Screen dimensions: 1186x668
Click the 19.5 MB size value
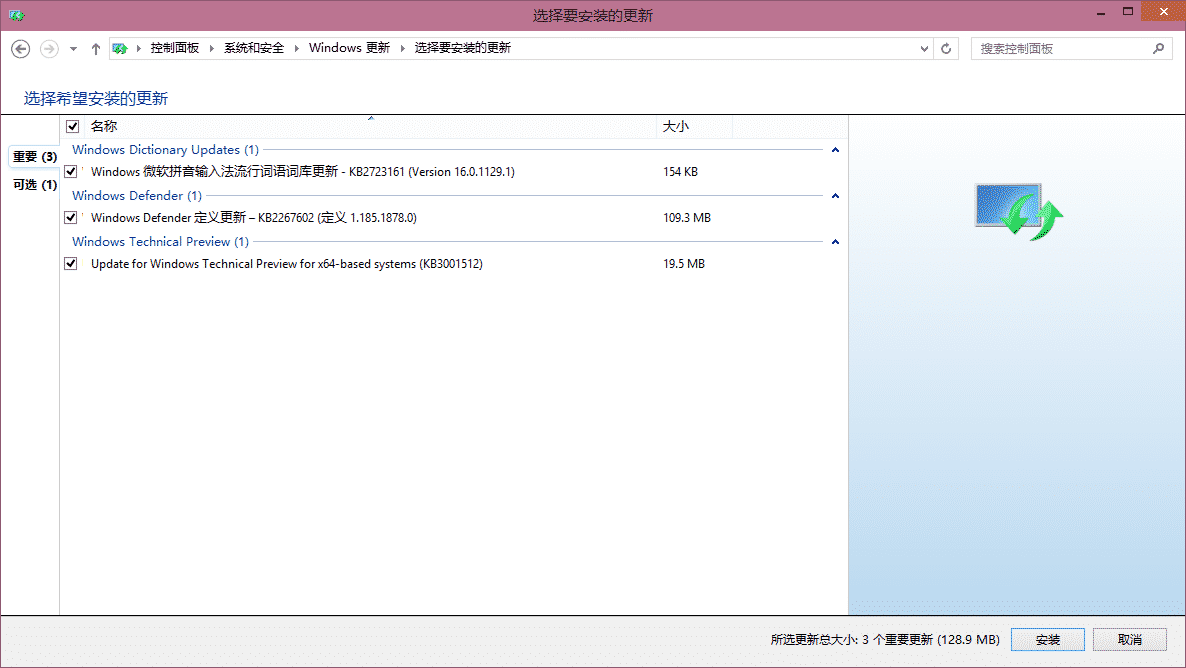[684, 264]
